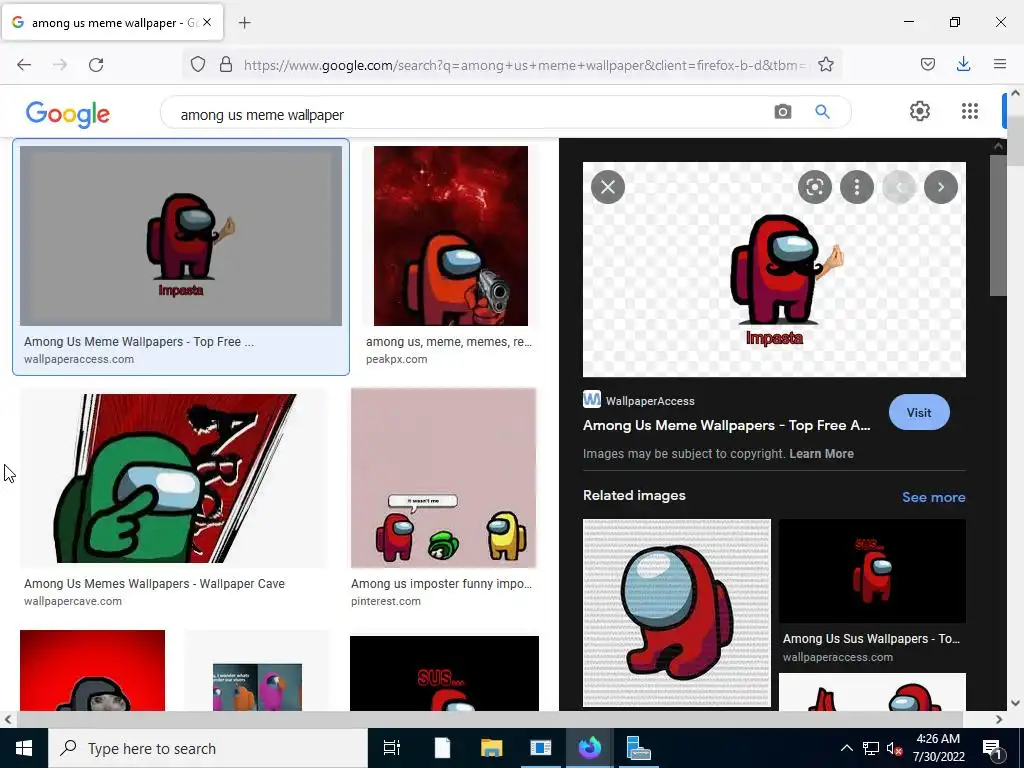This screenshot has width=1024, height=768.
Task: Select Among Us Sus Wallpapers related image
Action: click(872, 571)
